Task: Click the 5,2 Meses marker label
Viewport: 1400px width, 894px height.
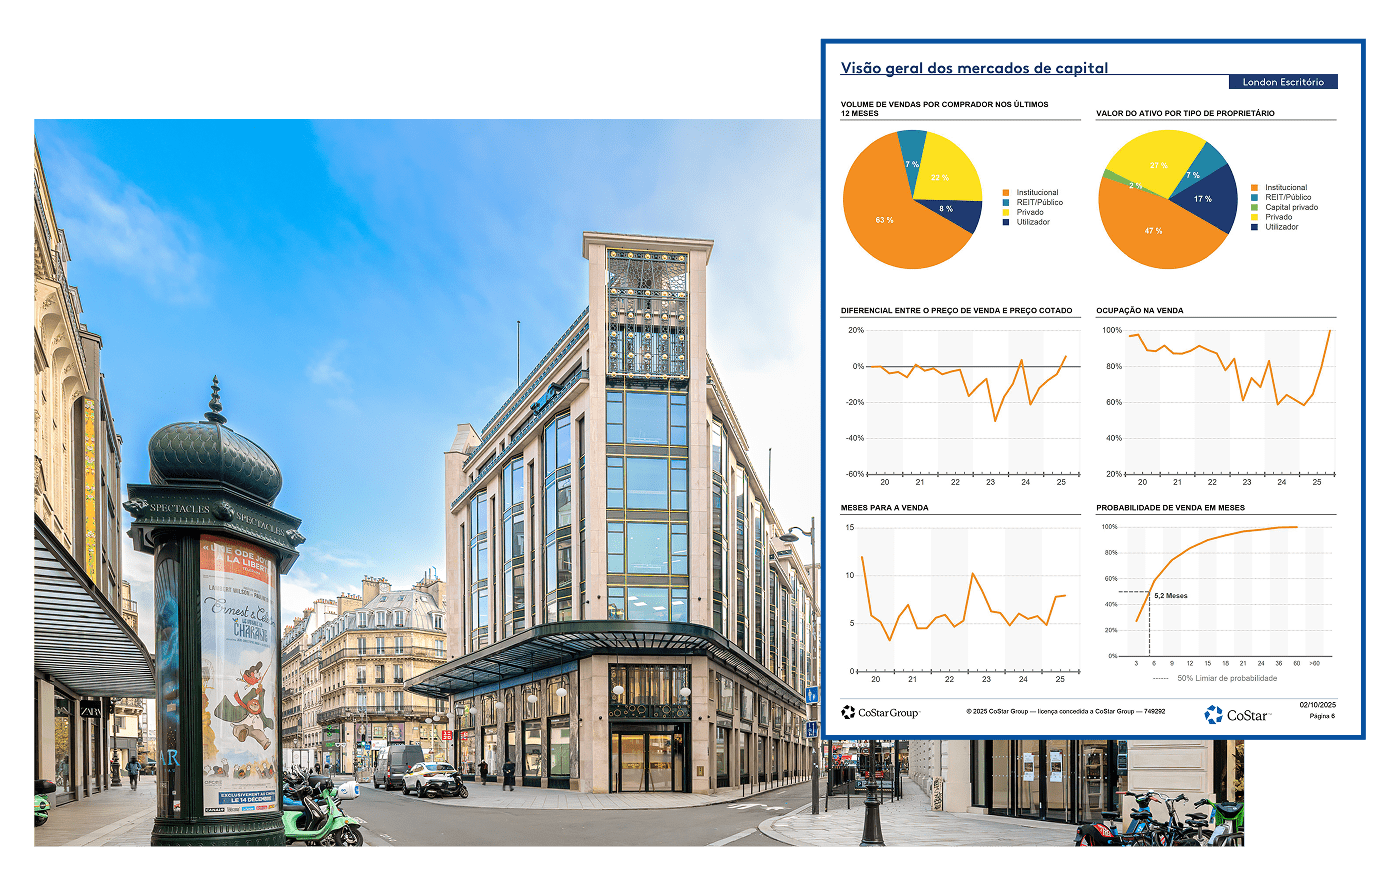Action: [1171, 596]
